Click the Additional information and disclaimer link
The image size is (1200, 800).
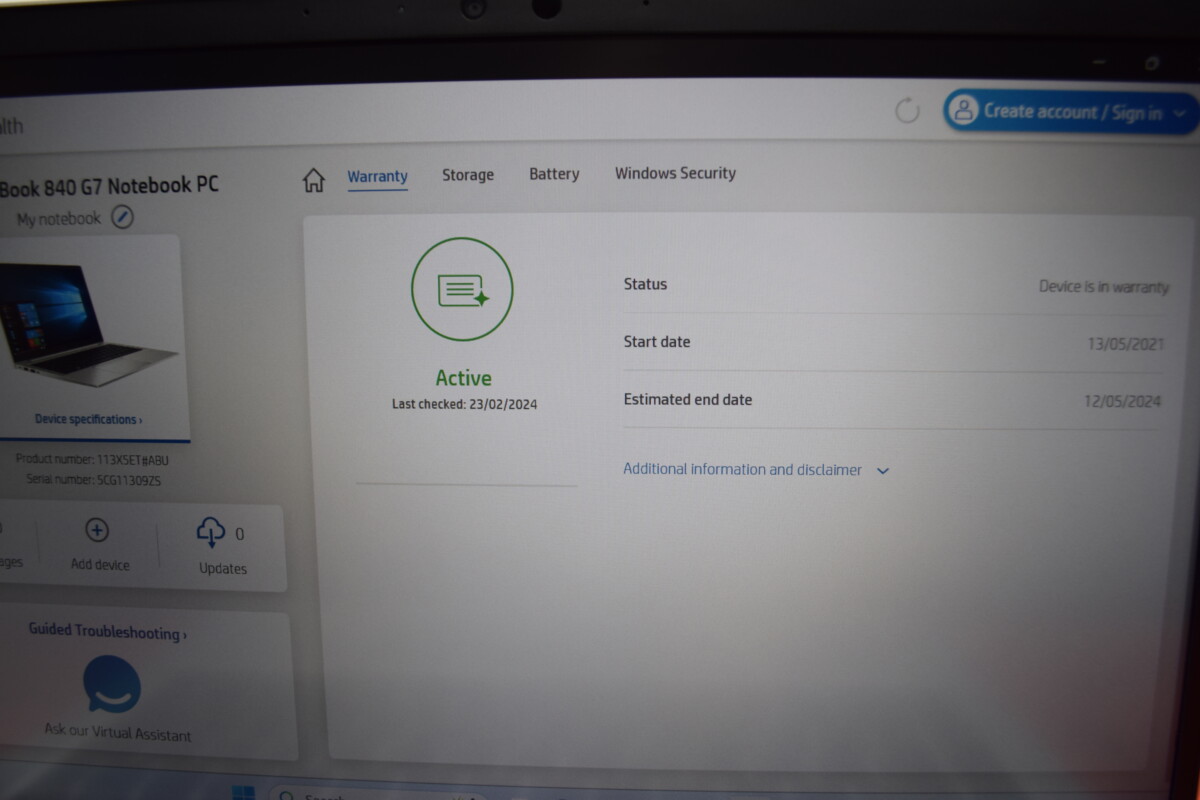tap(742, 469)
